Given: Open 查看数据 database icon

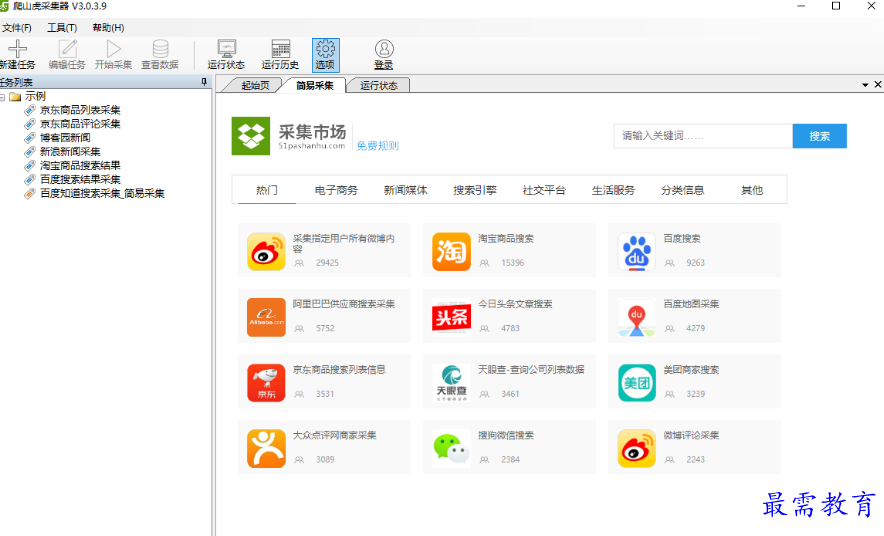Looking at the screenshot, I should click(160, 48).
